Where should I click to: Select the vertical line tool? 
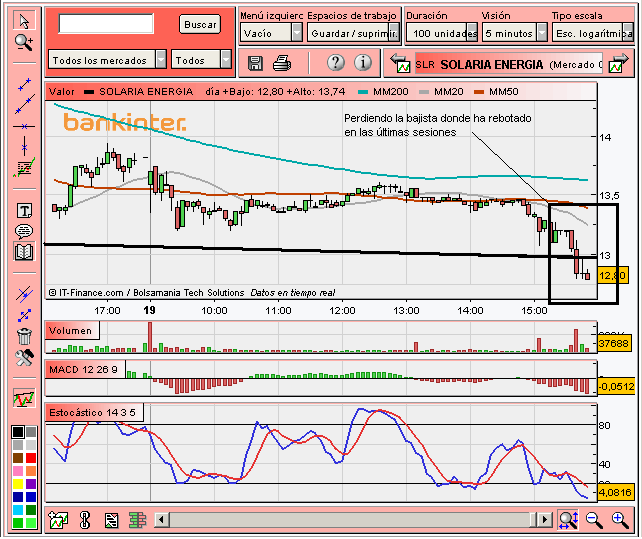pos(25,146)
